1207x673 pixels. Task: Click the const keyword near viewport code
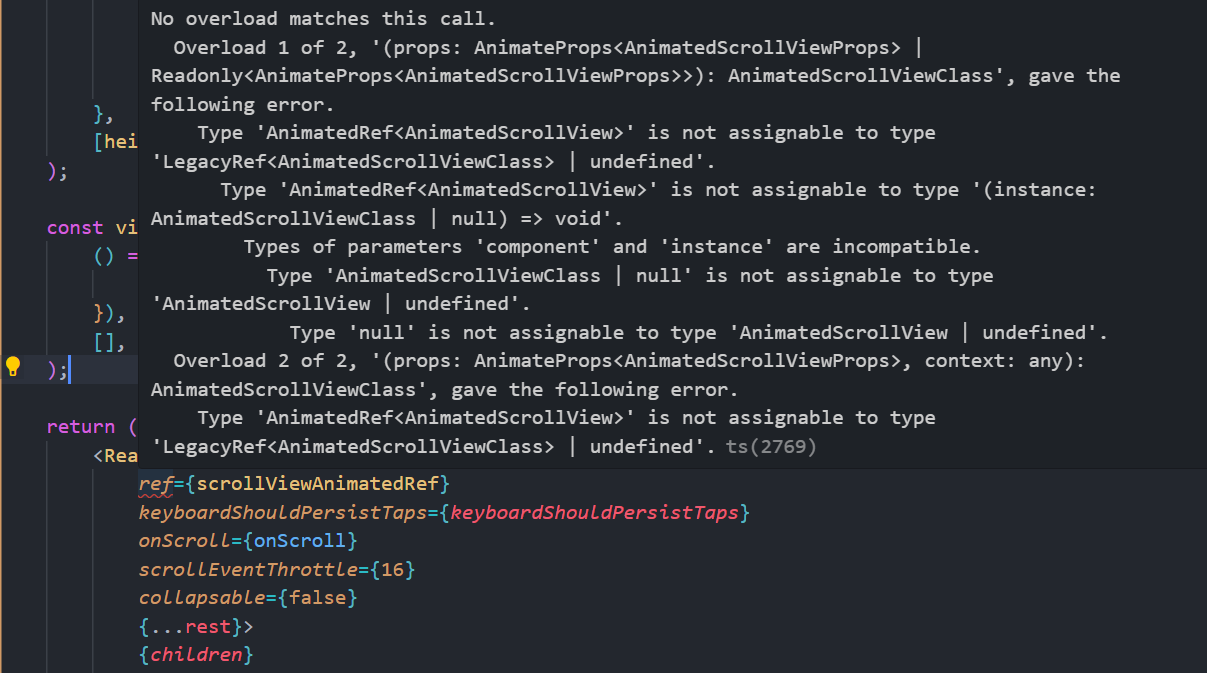(x=74, y=227)
